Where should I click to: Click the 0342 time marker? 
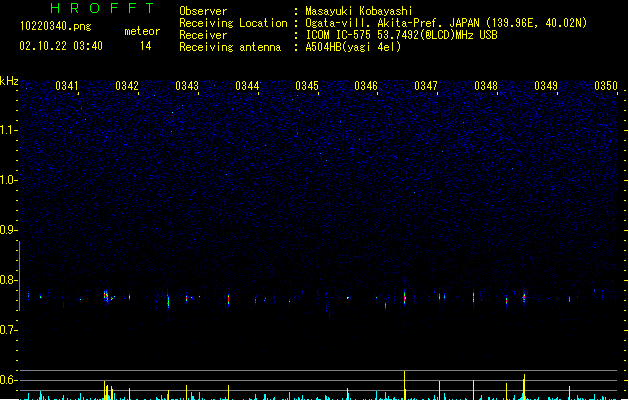pyautogui.click(x=127, y=86)
